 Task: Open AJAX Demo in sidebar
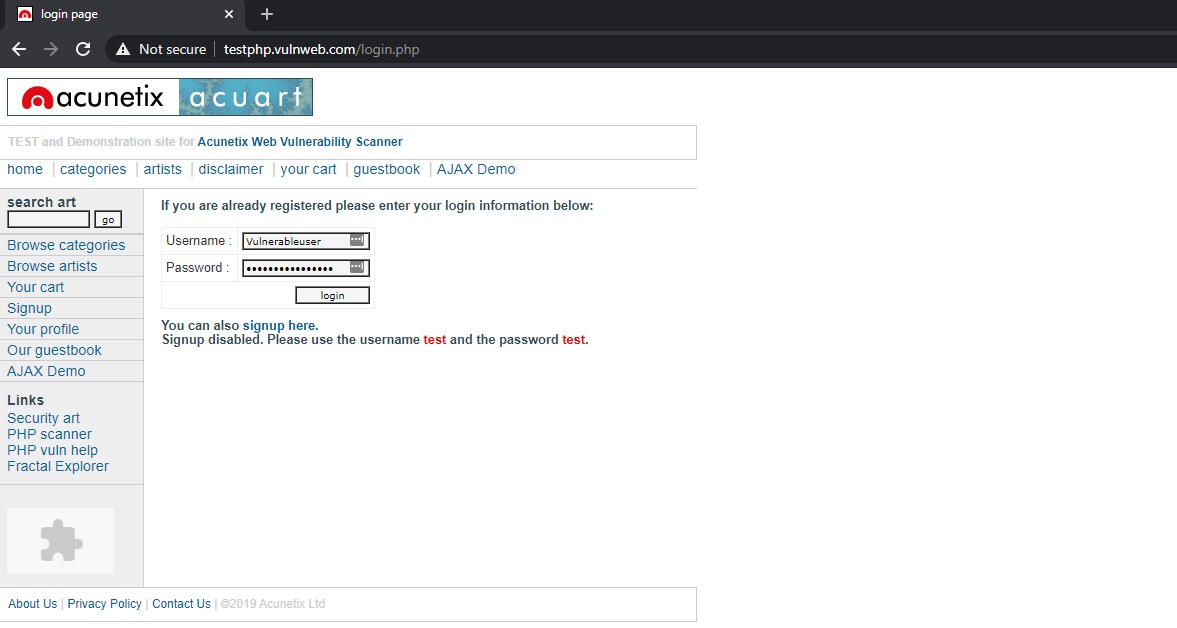46,371
